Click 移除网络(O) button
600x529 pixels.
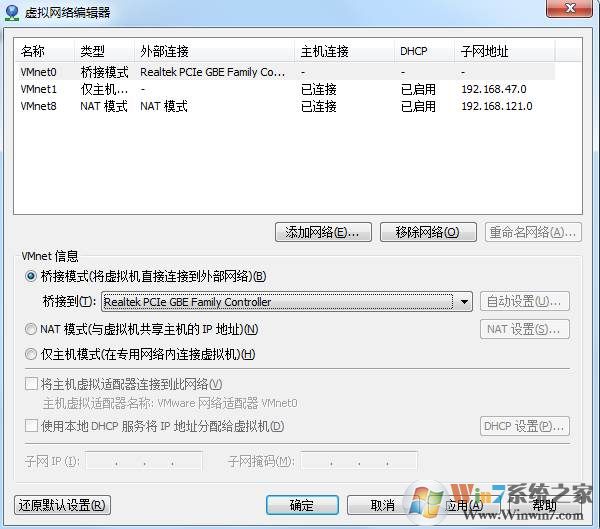(x=428, y=232)
